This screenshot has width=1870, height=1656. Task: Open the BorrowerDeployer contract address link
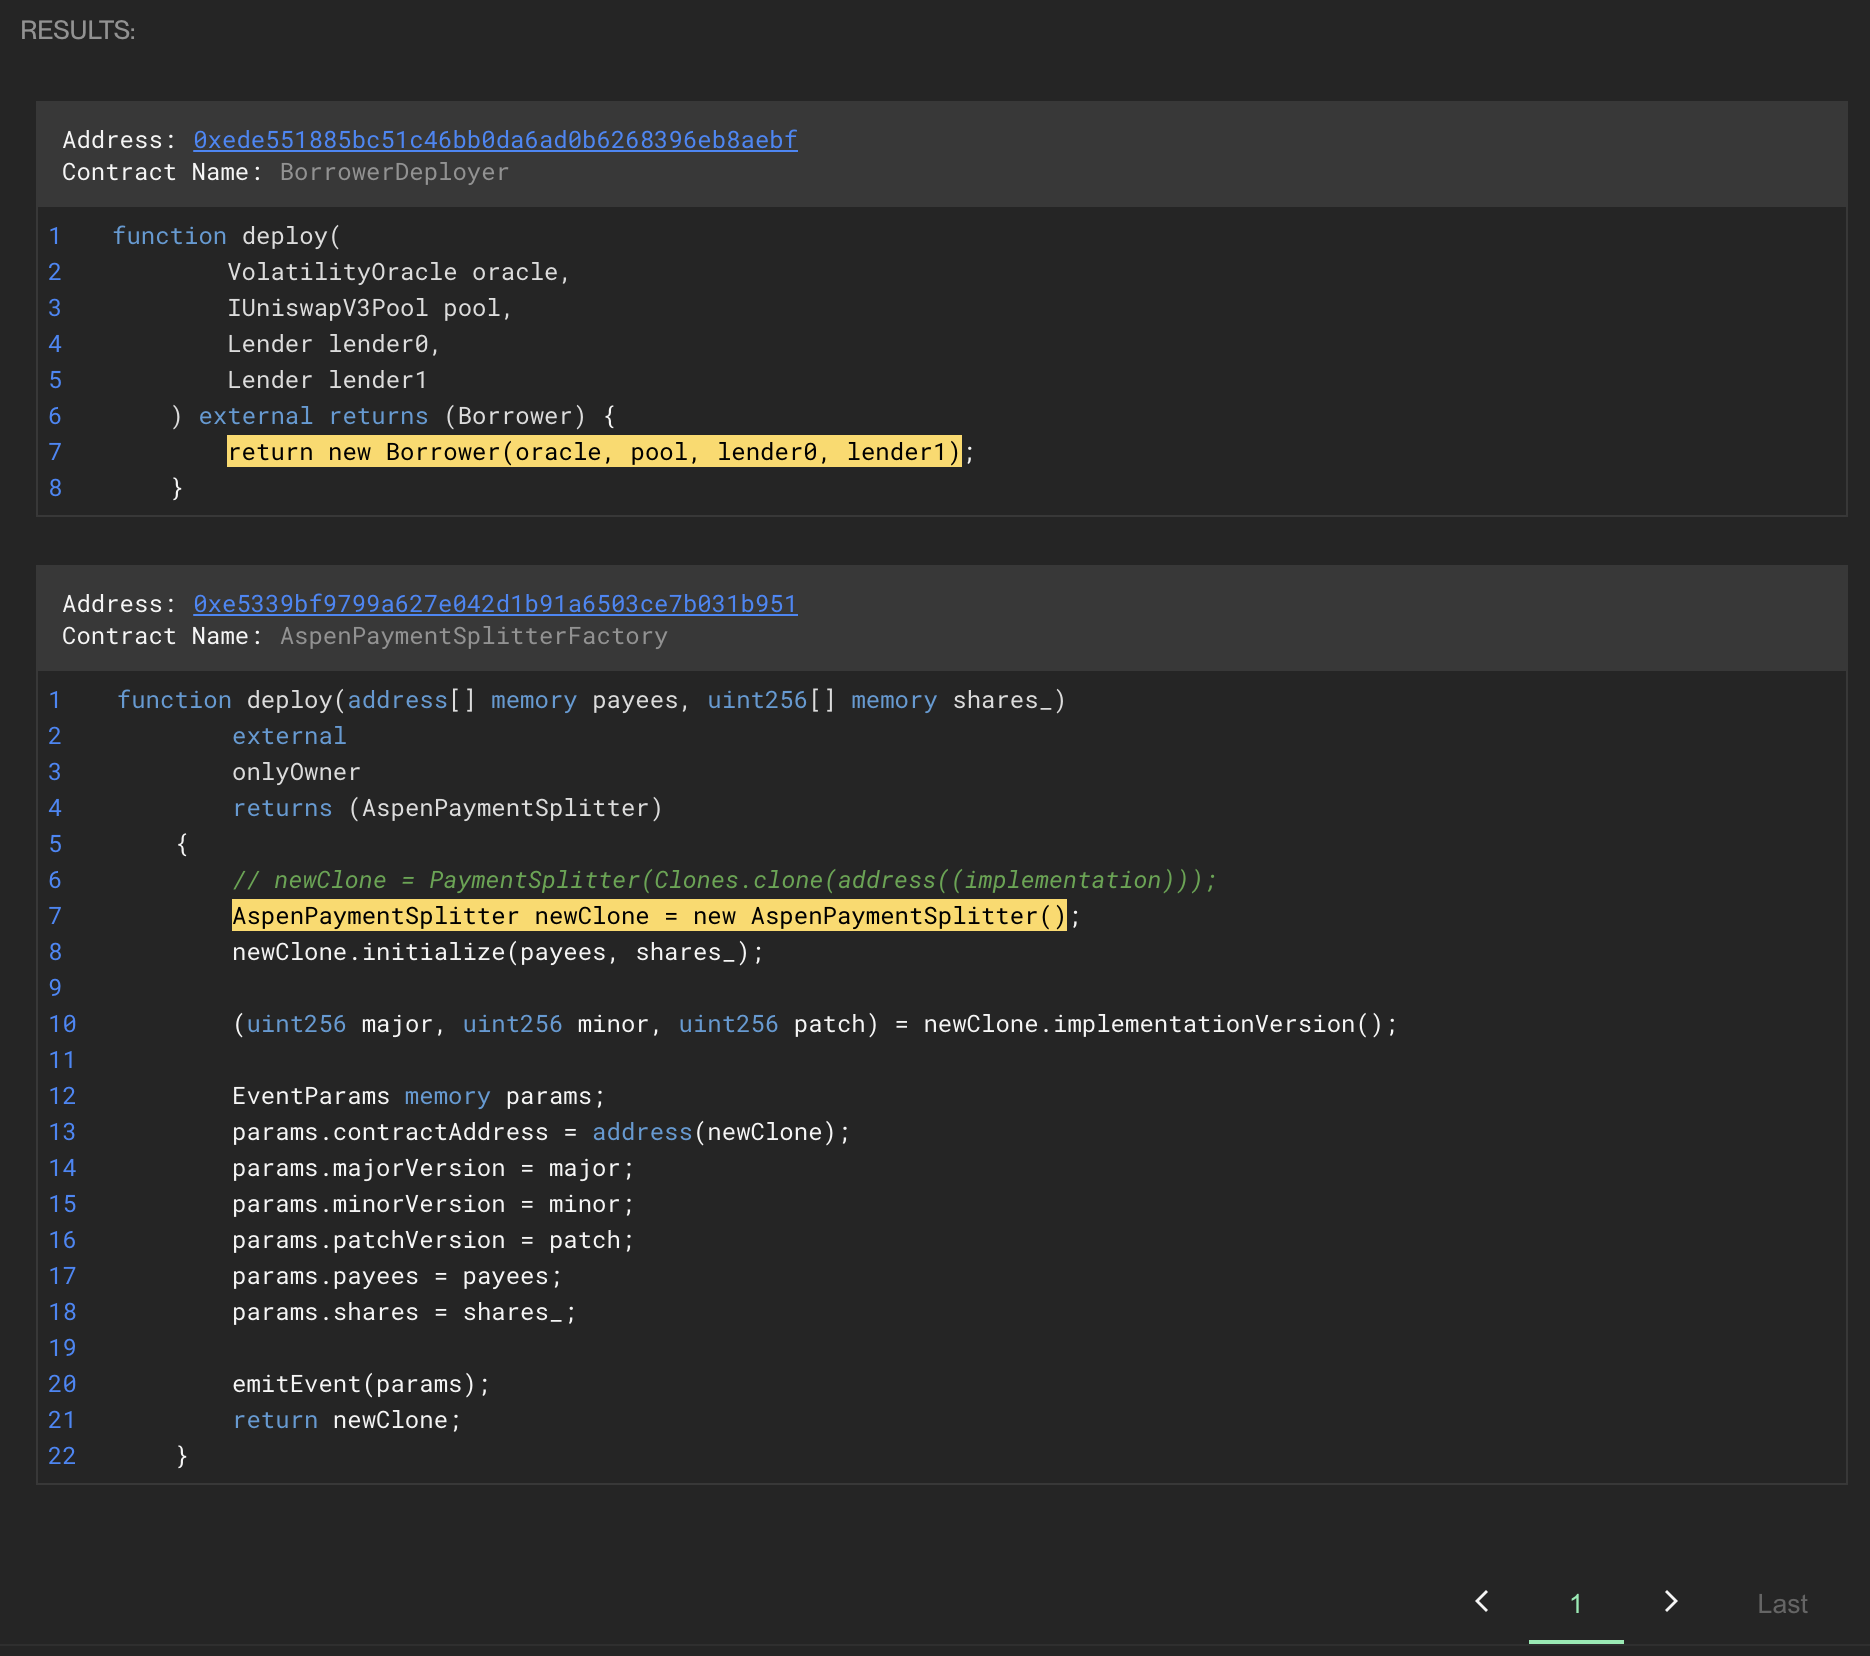(x=495, y=140)
